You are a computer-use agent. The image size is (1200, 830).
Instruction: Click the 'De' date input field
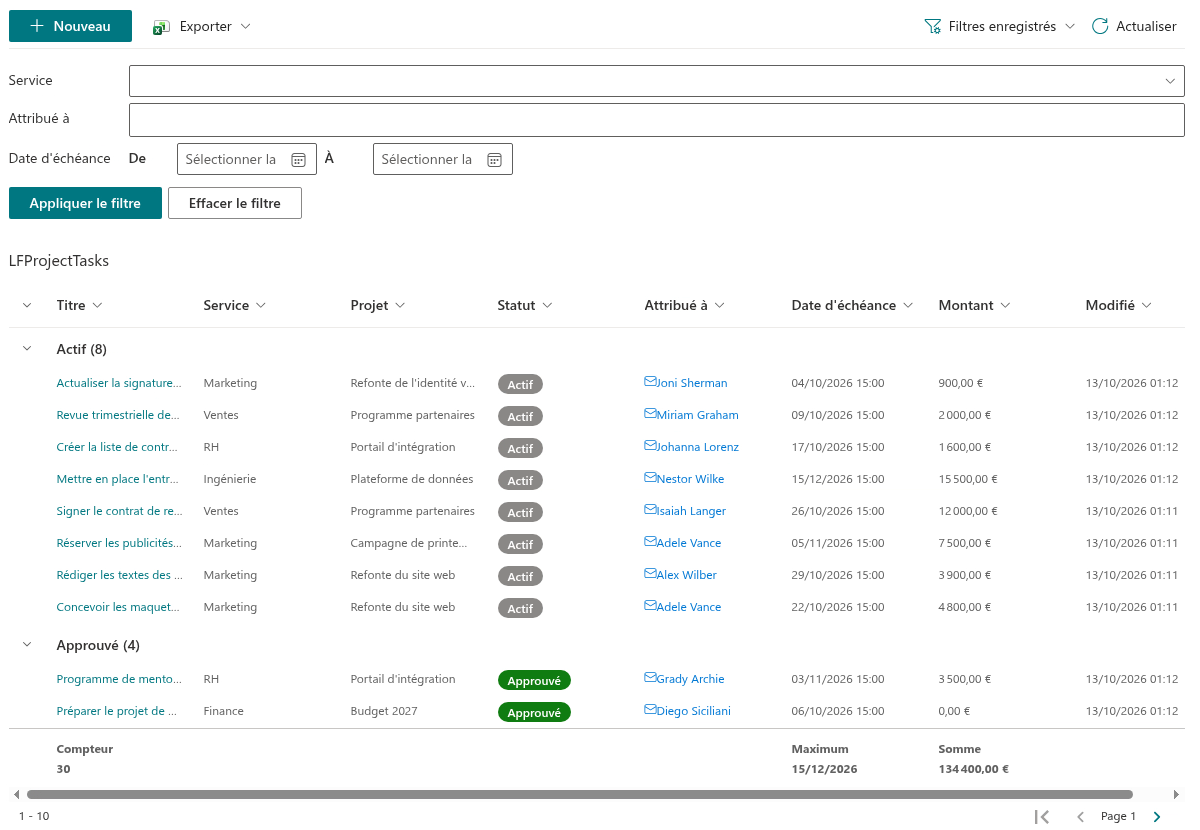247,159
